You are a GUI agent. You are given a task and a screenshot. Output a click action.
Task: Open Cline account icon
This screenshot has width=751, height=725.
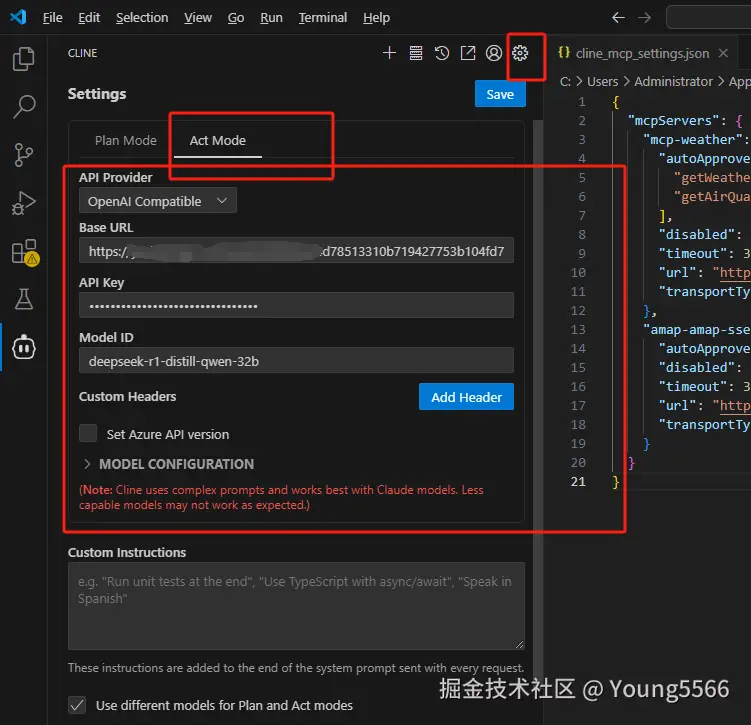pos(494,53)
